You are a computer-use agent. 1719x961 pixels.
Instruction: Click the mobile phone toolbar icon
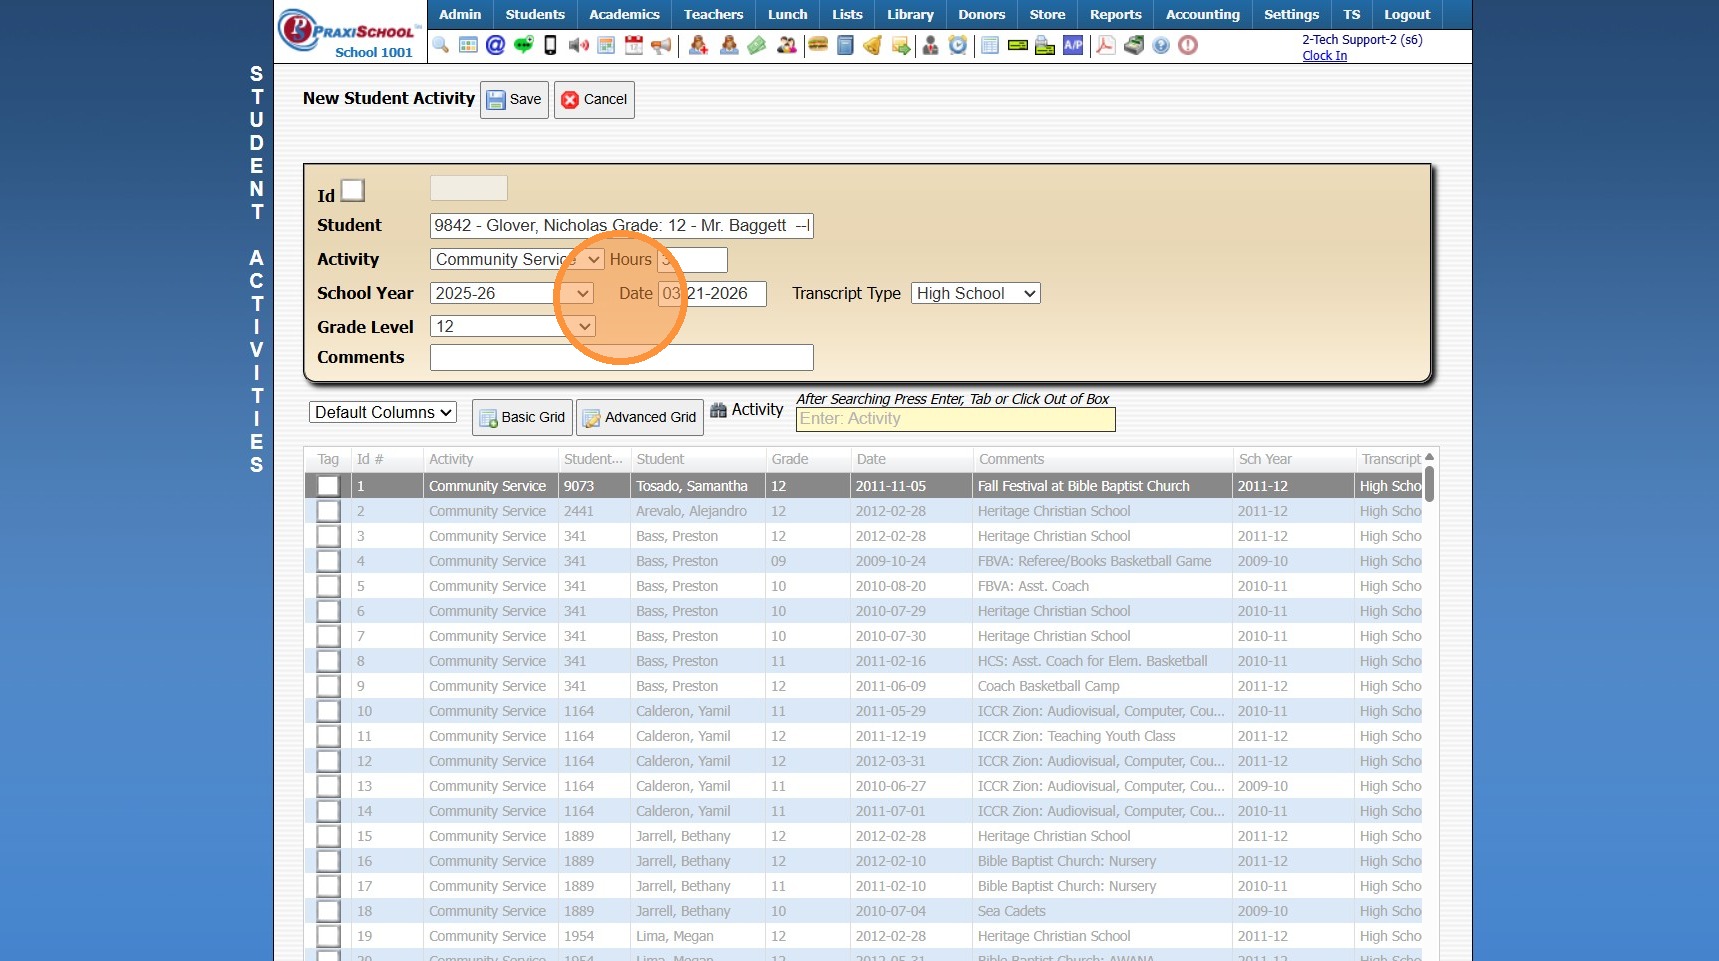[550, 45]
